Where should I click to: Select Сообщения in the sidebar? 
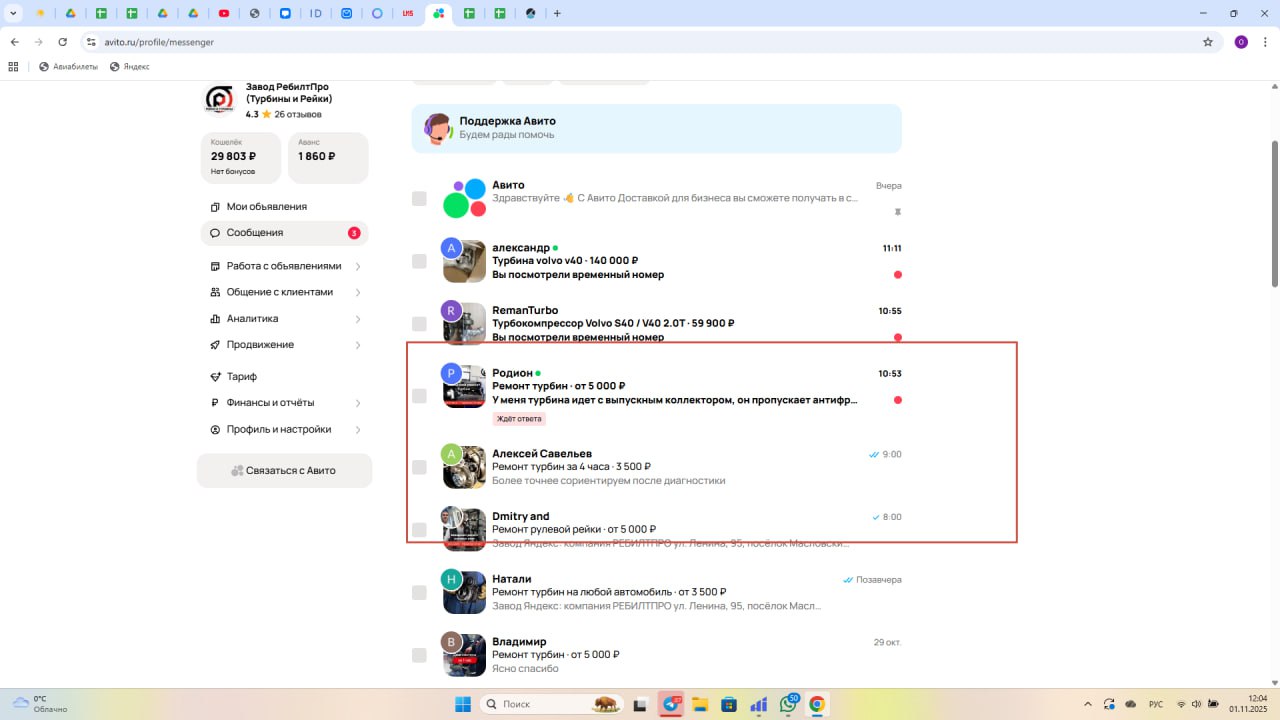285,233
